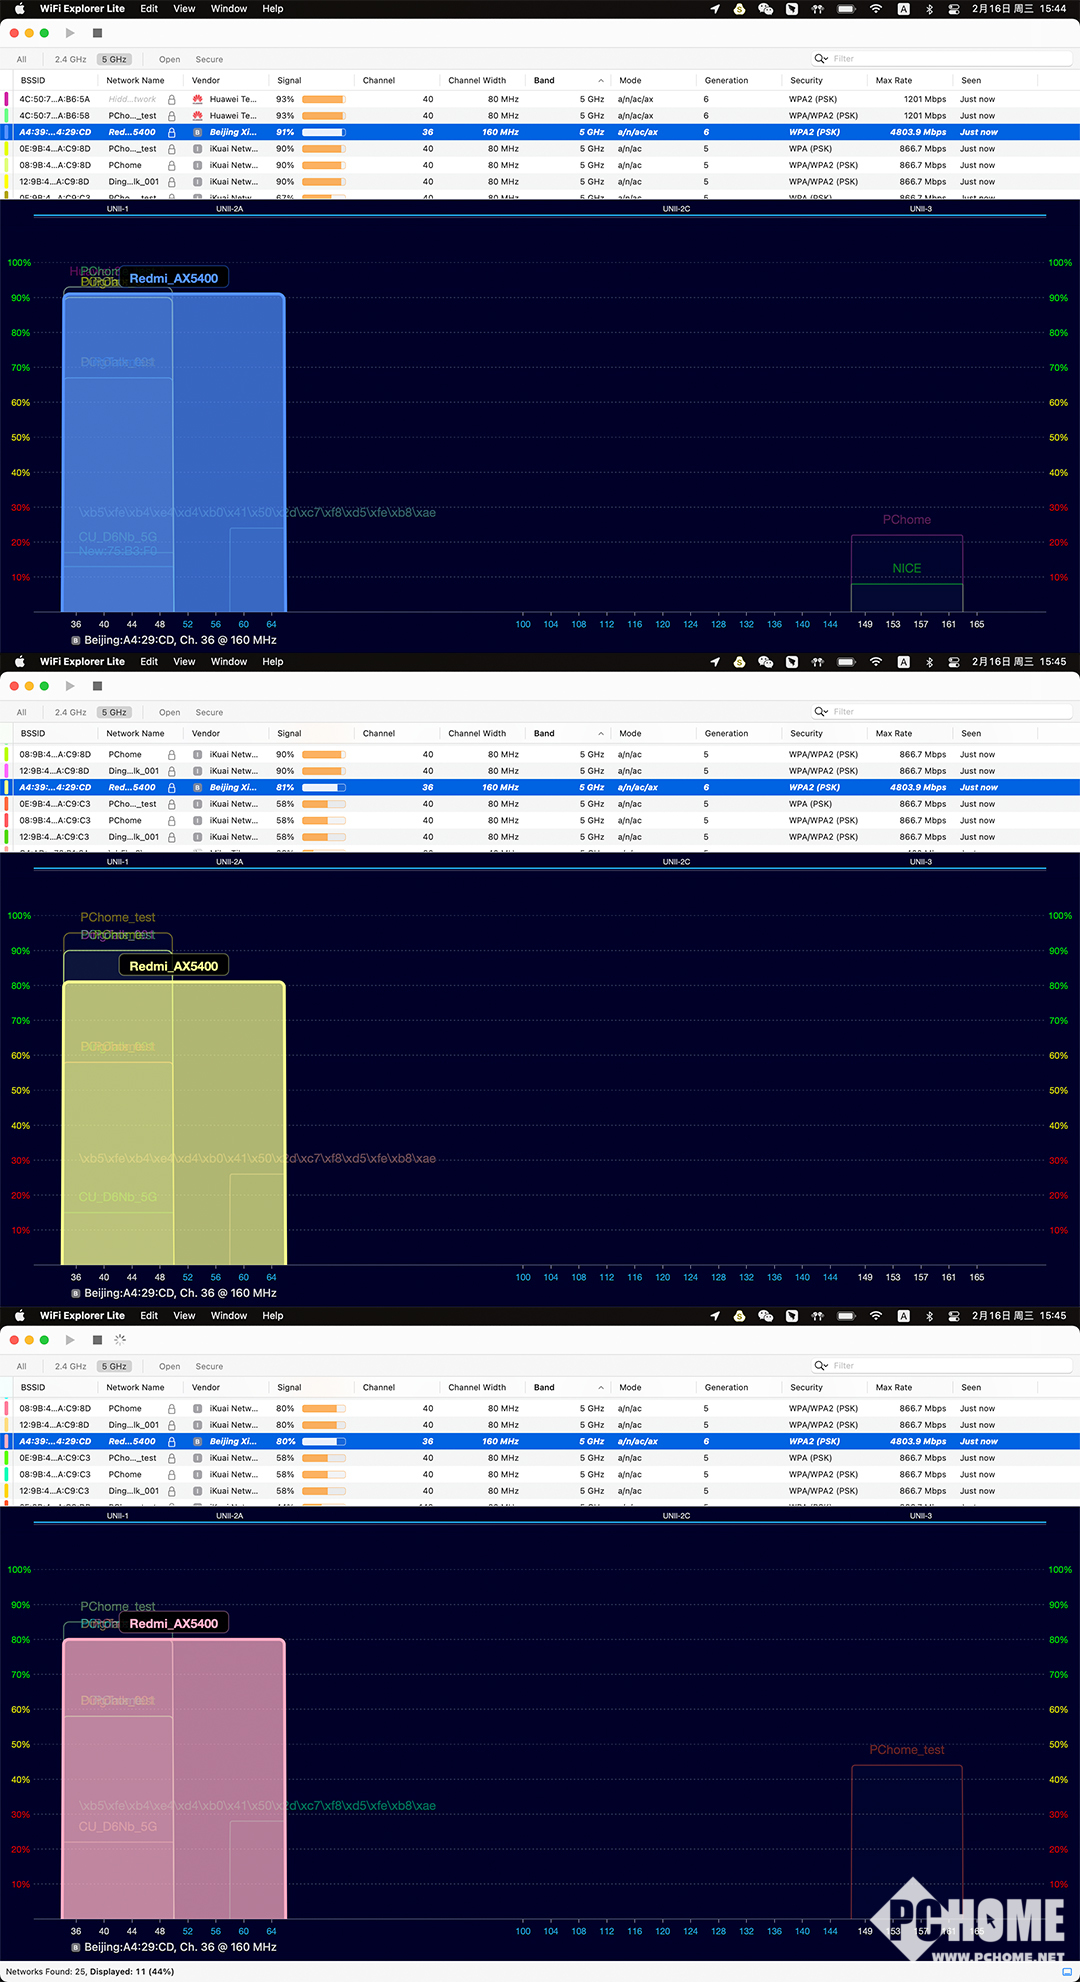Click the pink Redmi_AX5400 chart label
Screen dimensions: 1080x1982
[x=174, y=1623]
